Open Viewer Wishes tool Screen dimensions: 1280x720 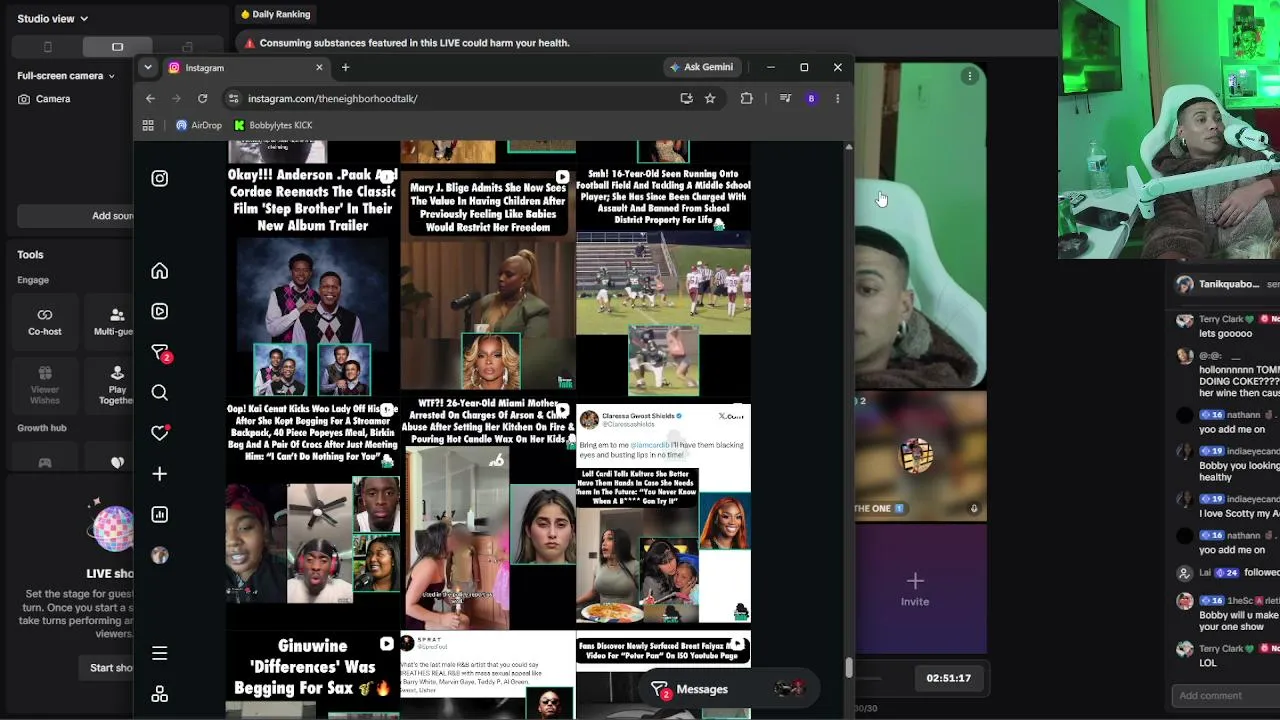pyautogui.click(x=45, y=385)
